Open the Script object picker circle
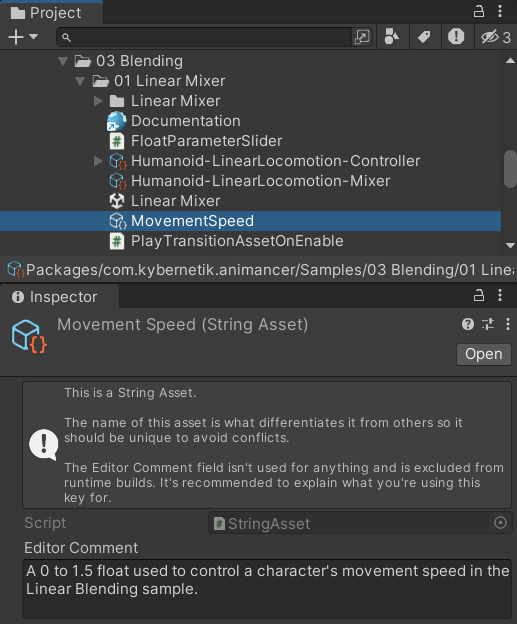The image size is (517, 624). 500,523
